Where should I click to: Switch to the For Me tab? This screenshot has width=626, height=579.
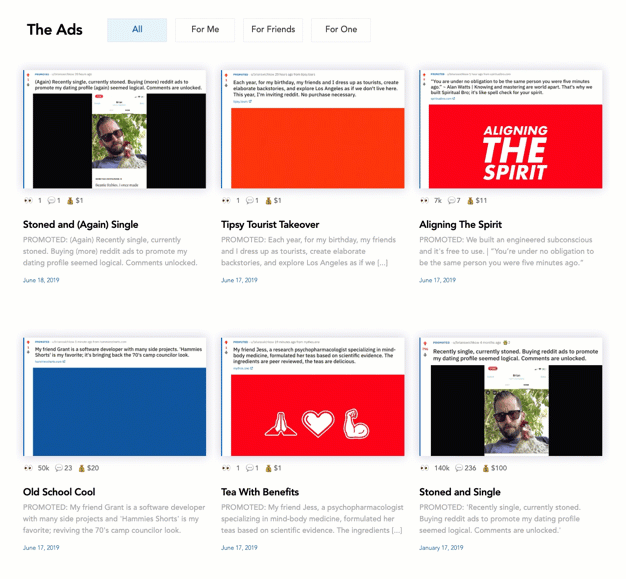(x=205, y=30)
